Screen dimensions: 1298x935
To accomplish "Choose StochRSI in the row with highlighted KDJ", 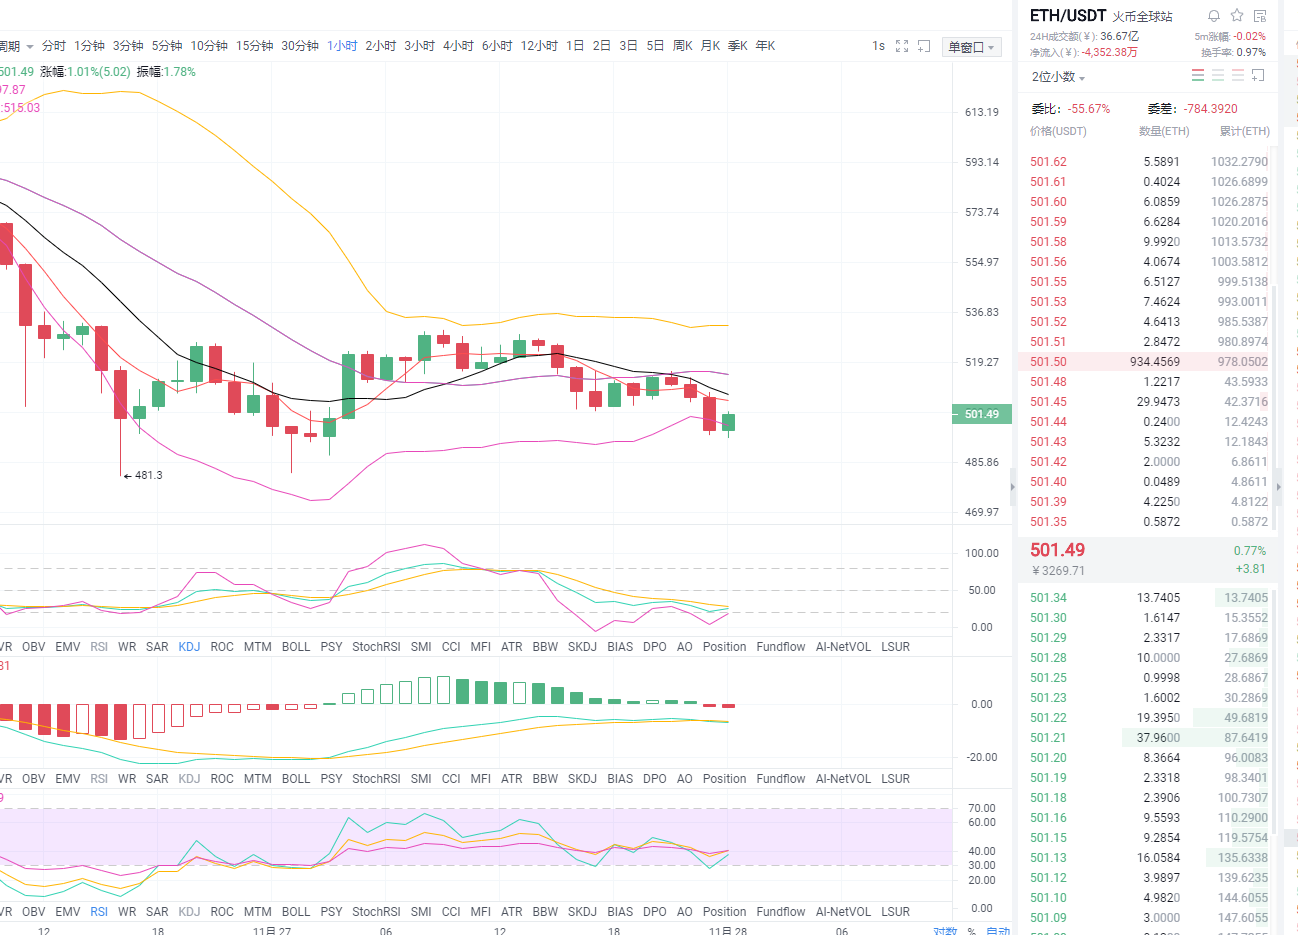I will (376, 647).
